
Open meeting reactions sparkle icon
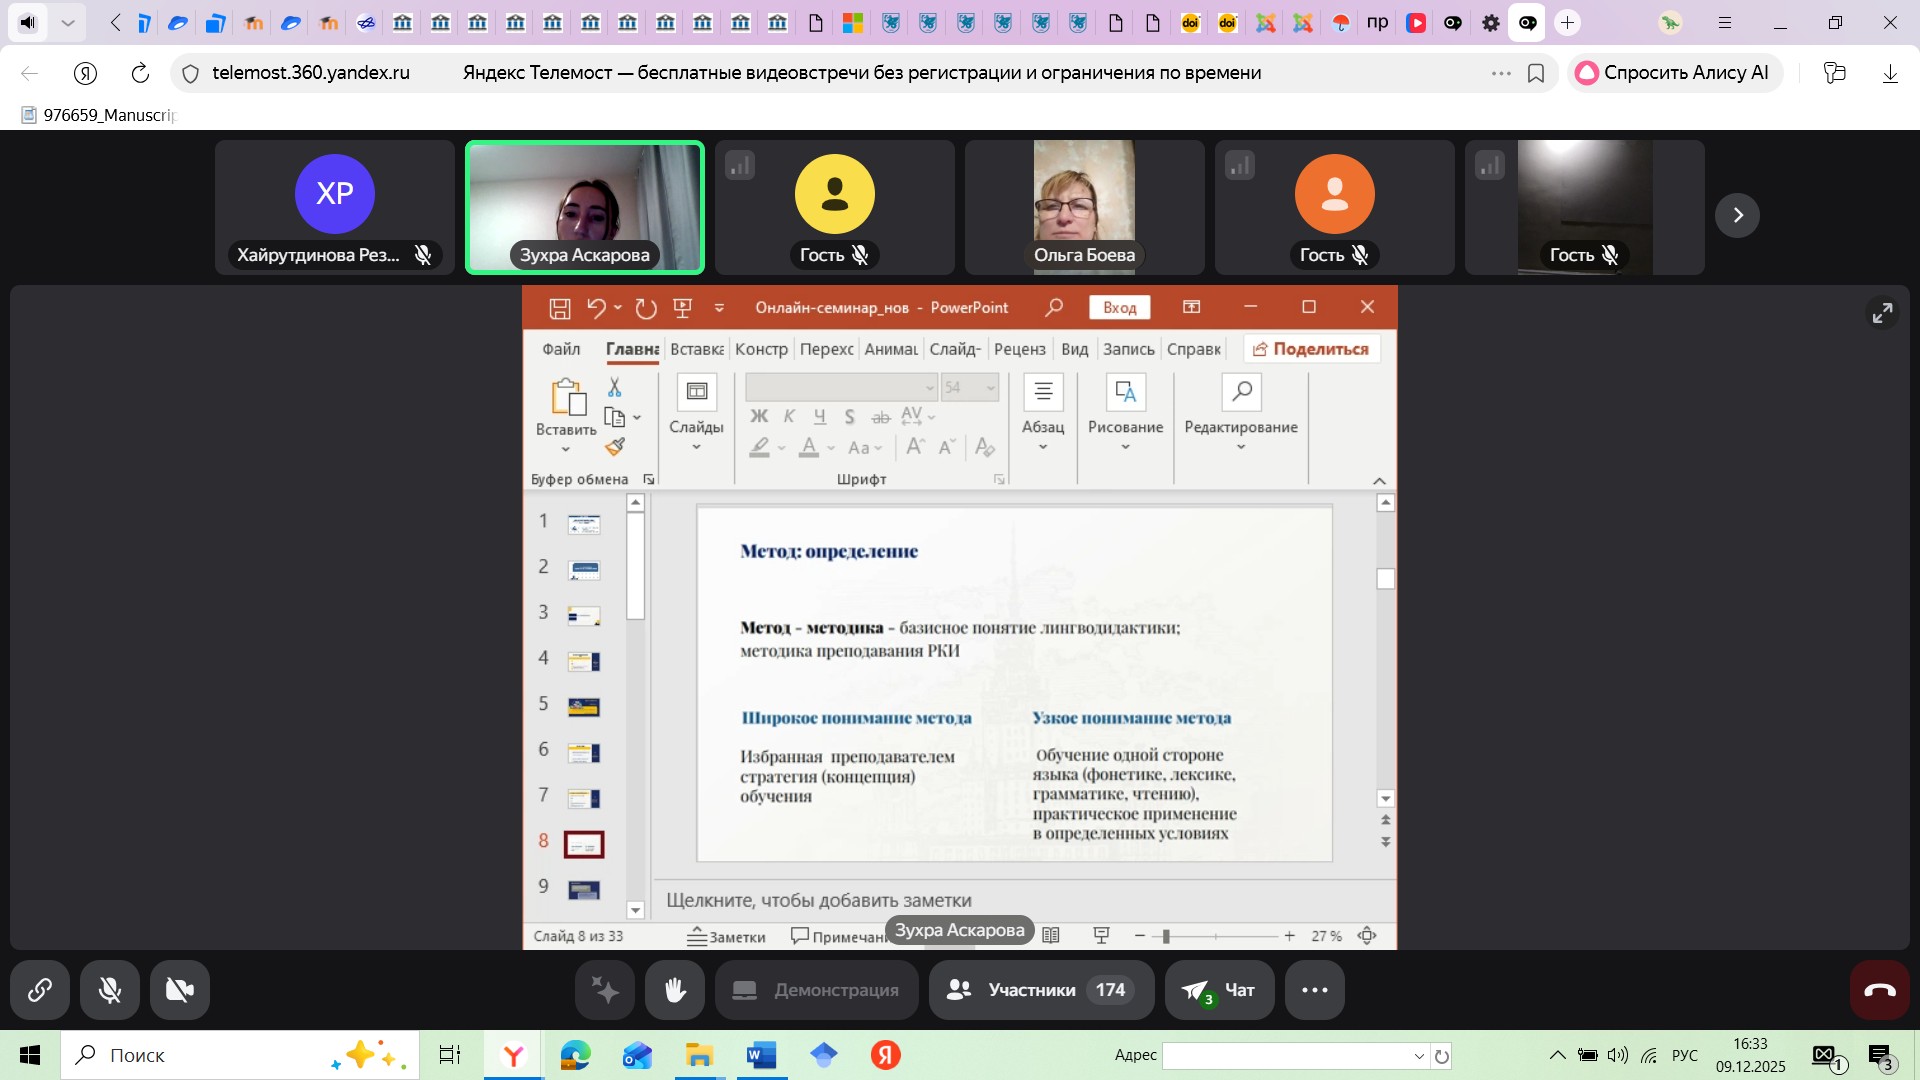(605, 990)
